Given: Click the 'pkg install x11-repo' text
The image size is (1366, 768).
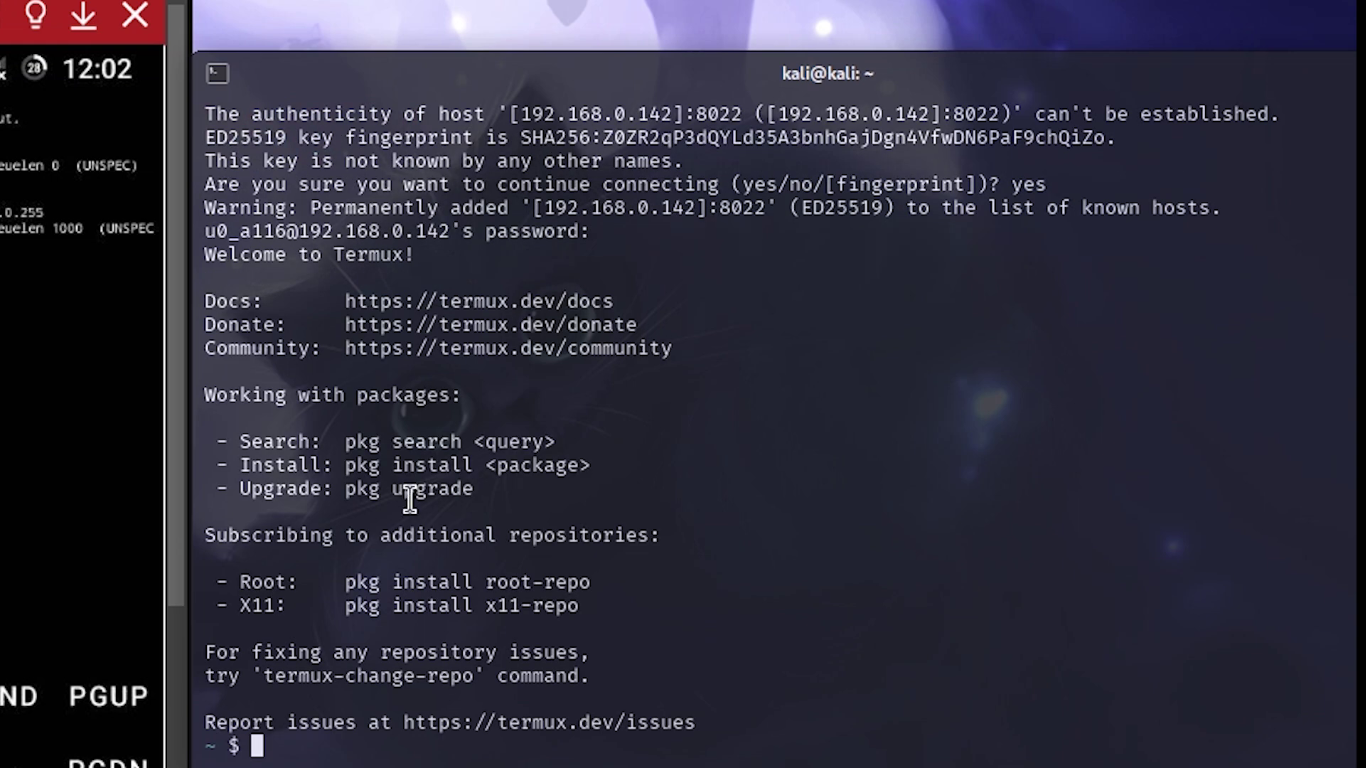Looking at the screenshot, I should tap(461, 605).
